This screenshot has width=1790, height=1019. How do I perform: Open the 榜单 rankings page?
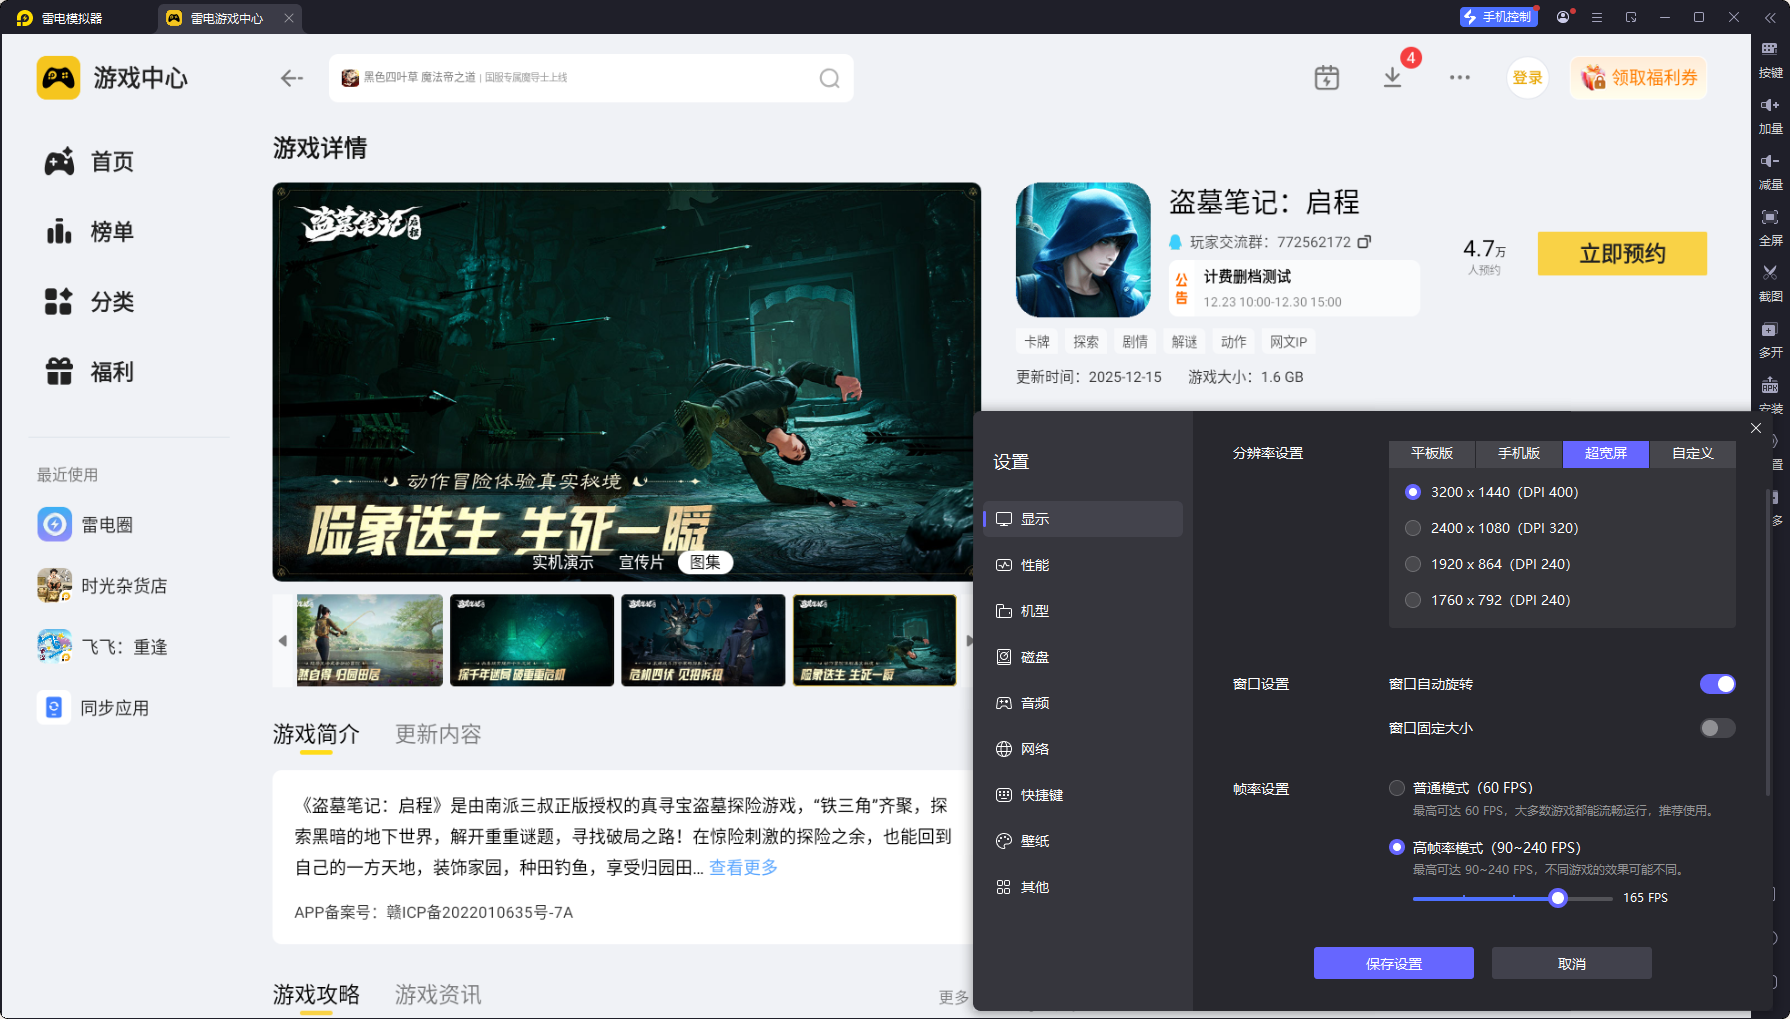tap(89, 232)
